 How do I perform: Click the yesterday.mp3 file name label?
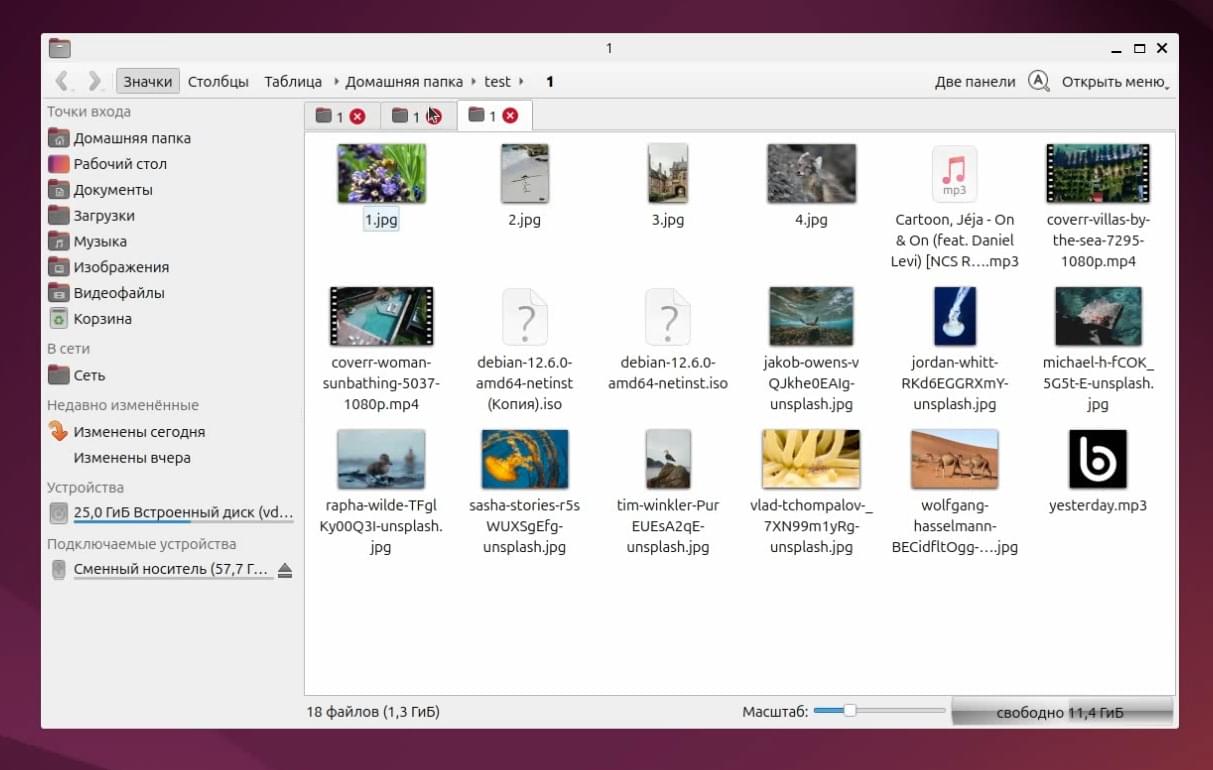[x=1098, y=505]
